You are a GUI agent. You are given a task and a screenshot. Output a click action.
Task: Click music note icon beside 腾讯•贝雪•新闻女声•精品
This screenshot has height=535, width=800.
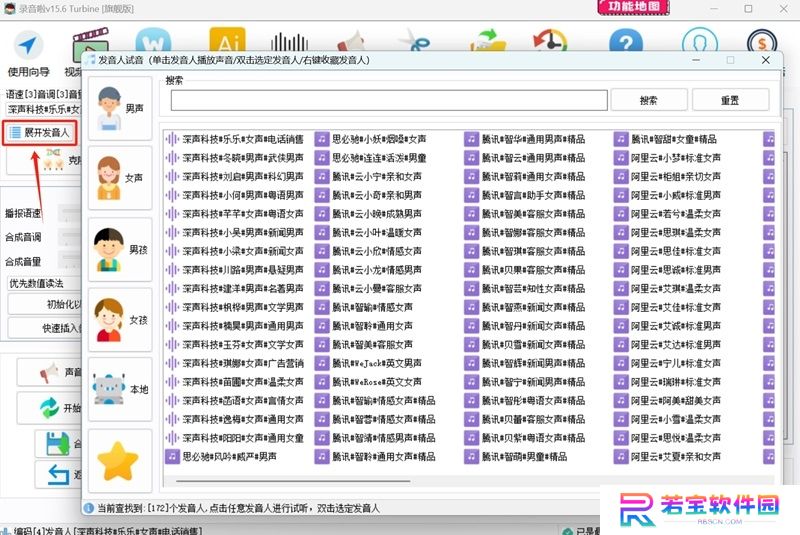471,345
